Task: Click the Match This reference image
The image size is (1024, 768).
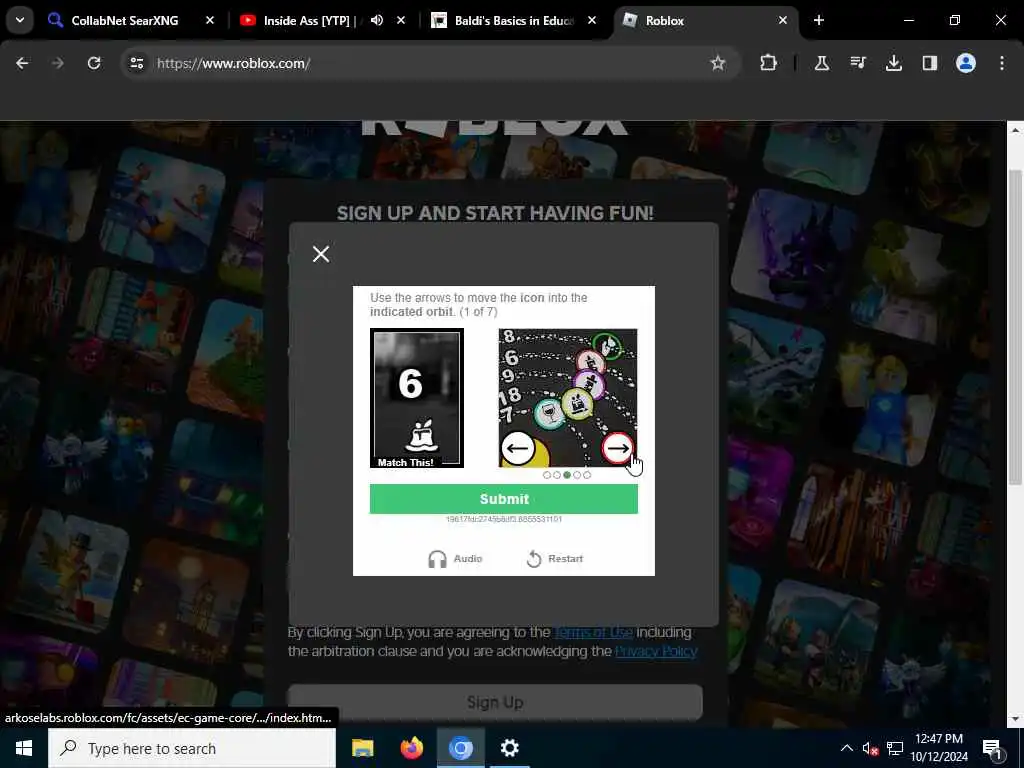Action: click(x=417, y=398)
